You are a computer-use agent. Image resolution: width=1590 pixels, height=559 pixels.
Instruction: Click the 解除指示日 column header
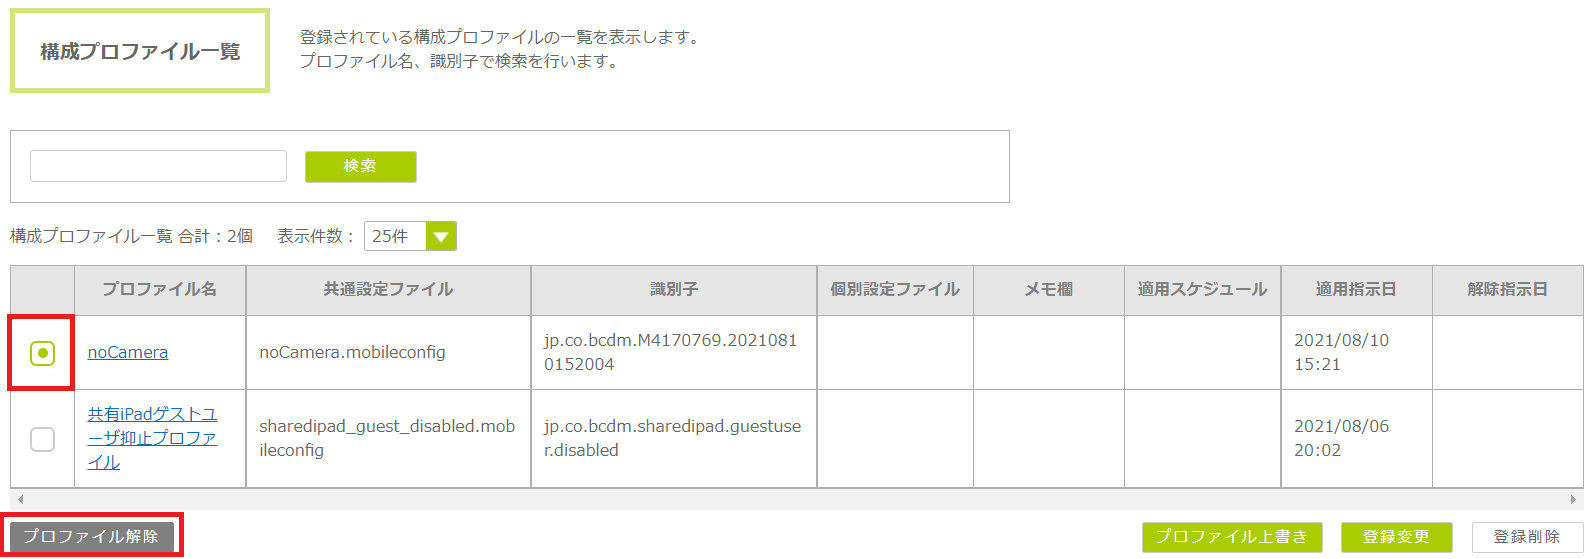(x=1507, y=290)
